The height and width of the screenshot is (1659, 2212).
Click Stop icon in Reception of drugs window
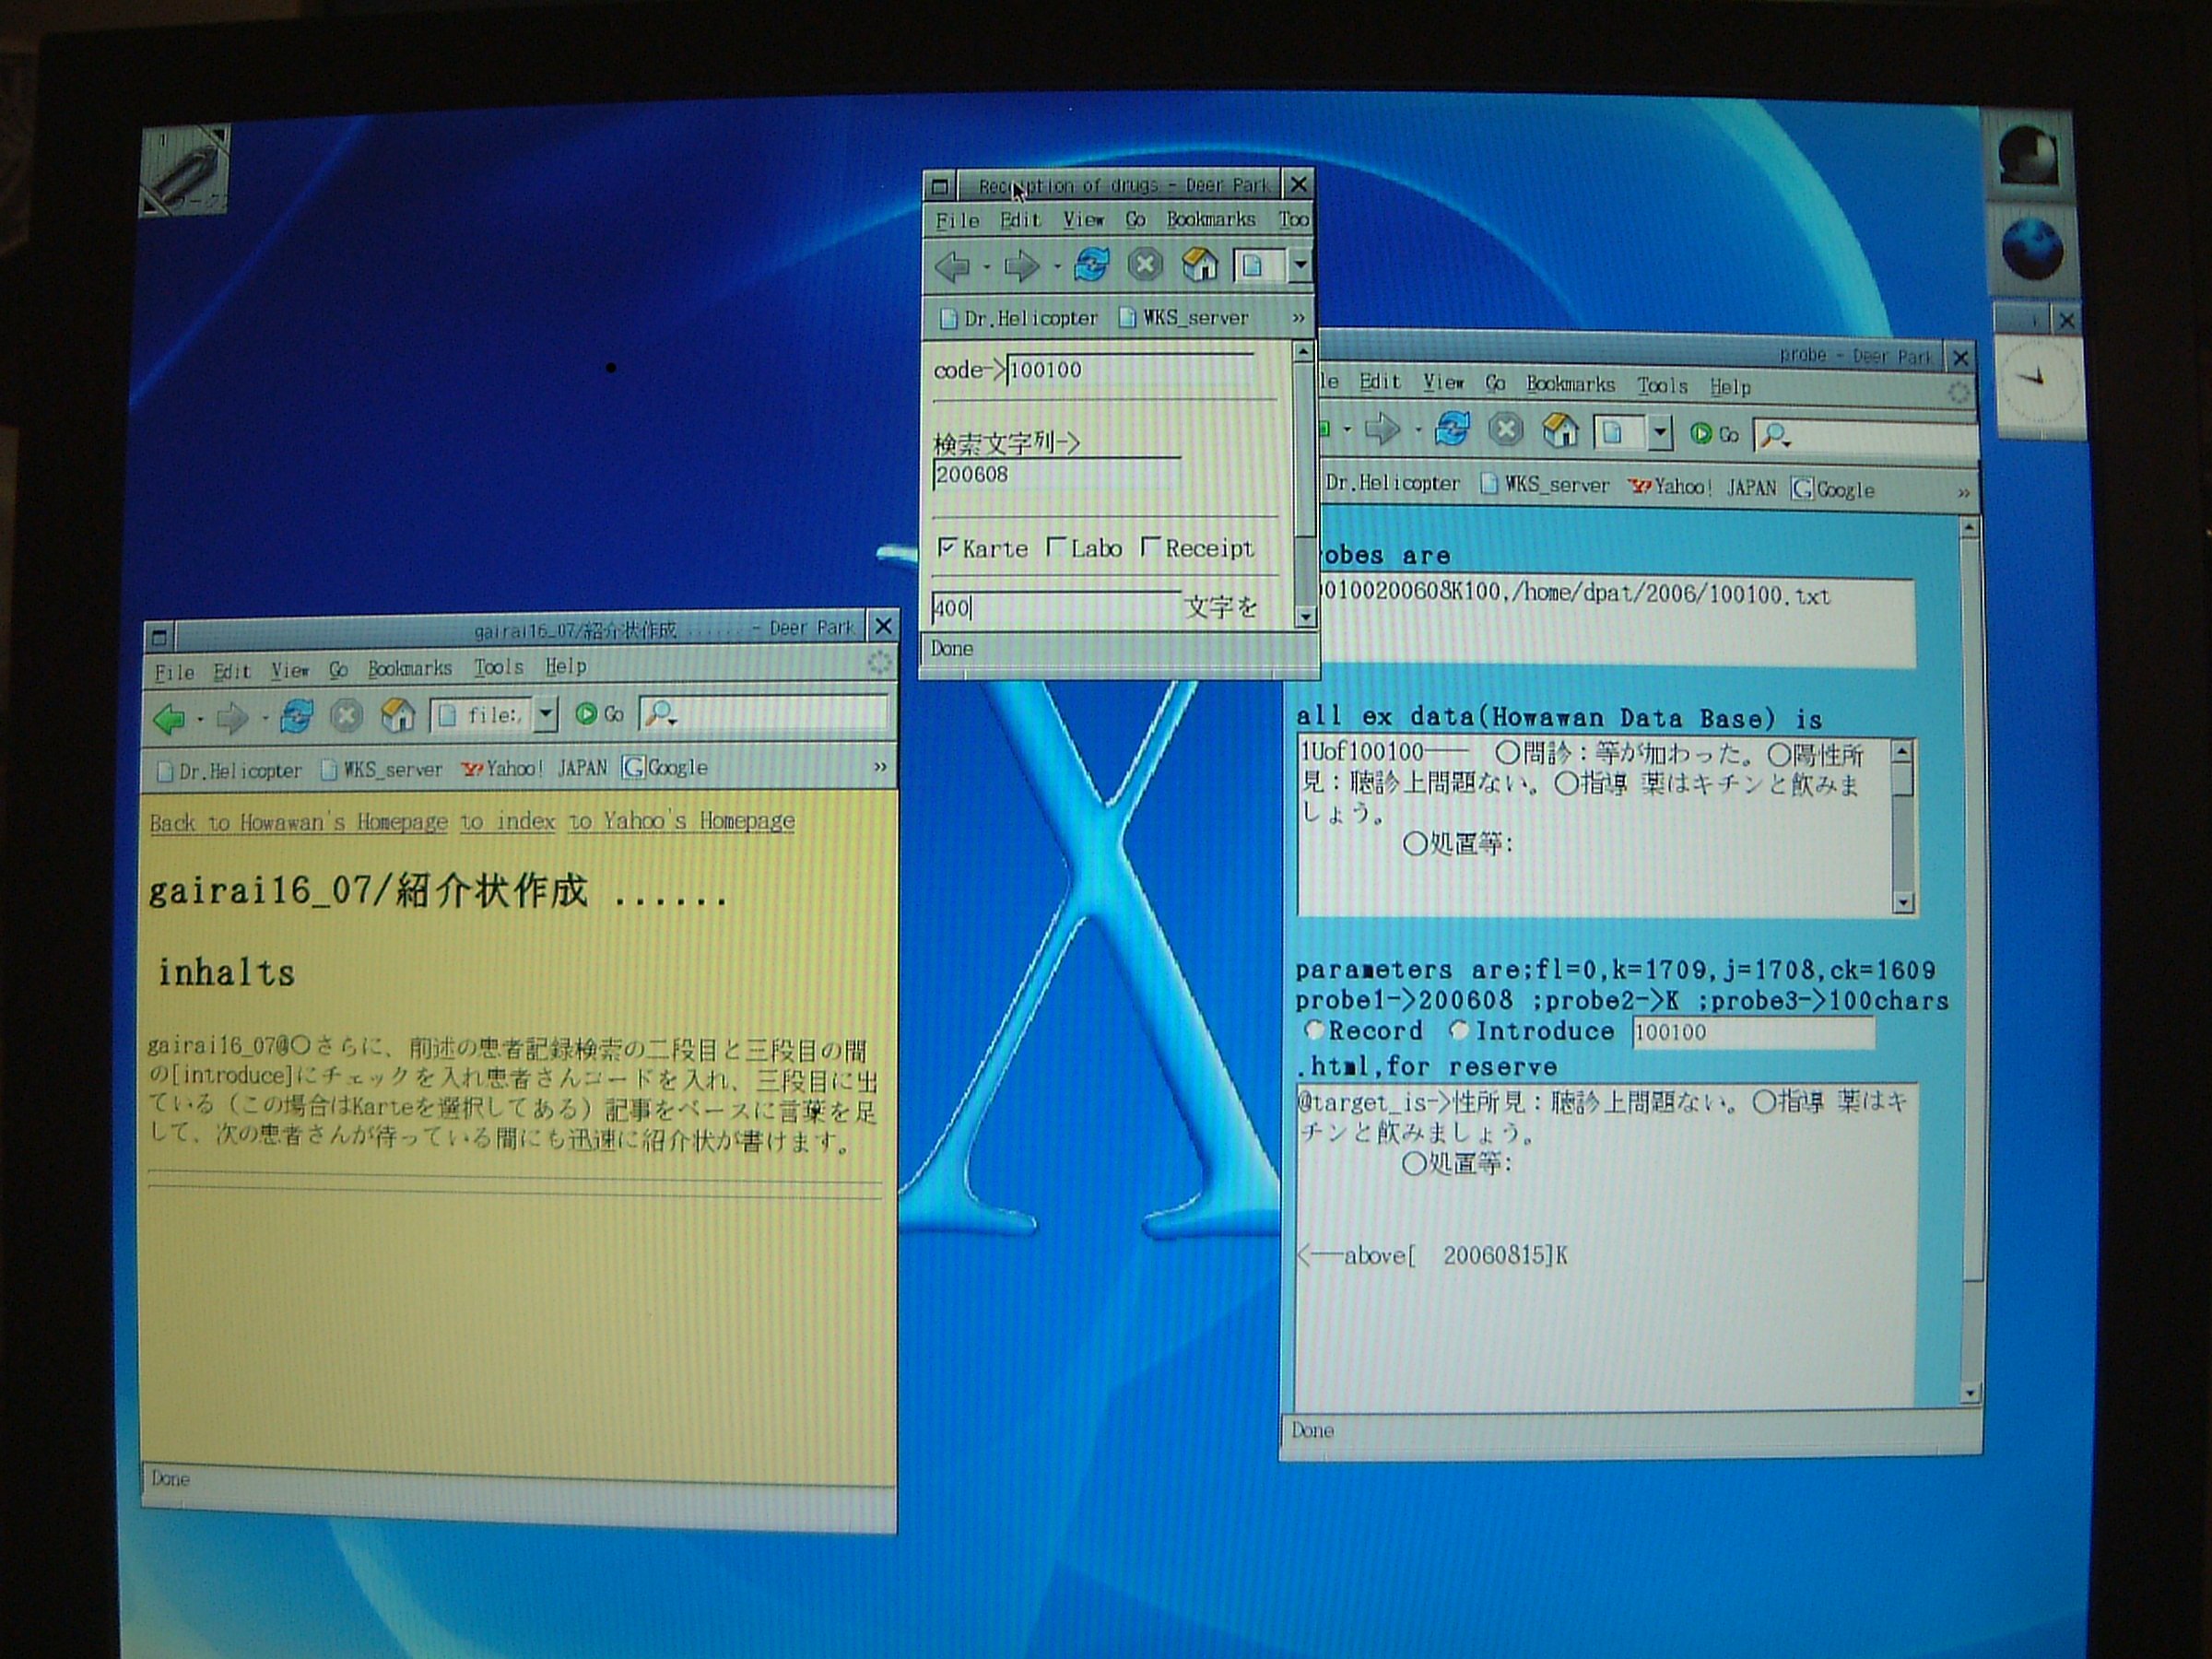click(x=1145, y=265)
